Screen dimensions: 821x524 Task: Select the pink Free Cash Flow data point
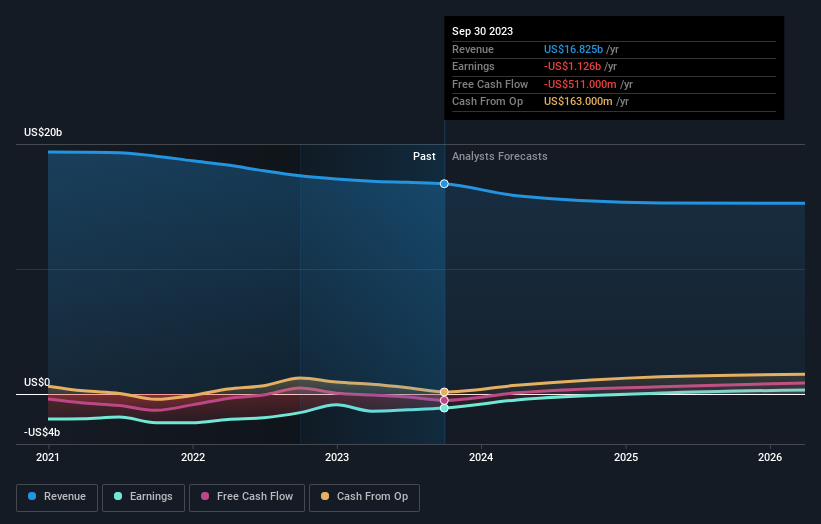click(x=444, y=400)
